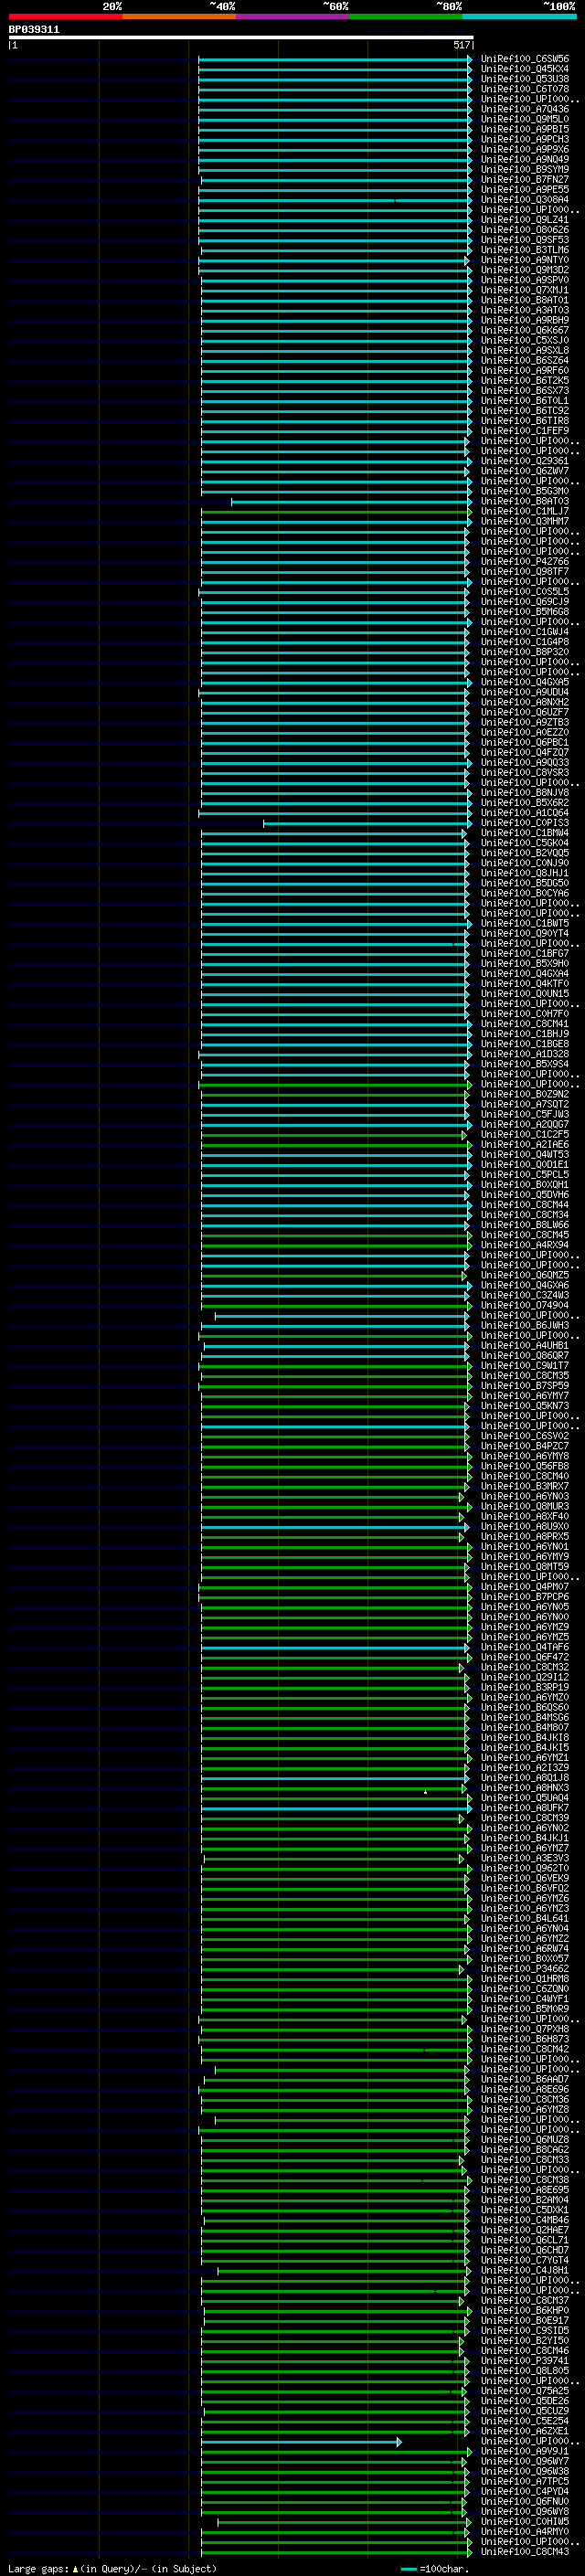Select hit label UniRef100_Q0D1E1

(x=525, y=1165)
